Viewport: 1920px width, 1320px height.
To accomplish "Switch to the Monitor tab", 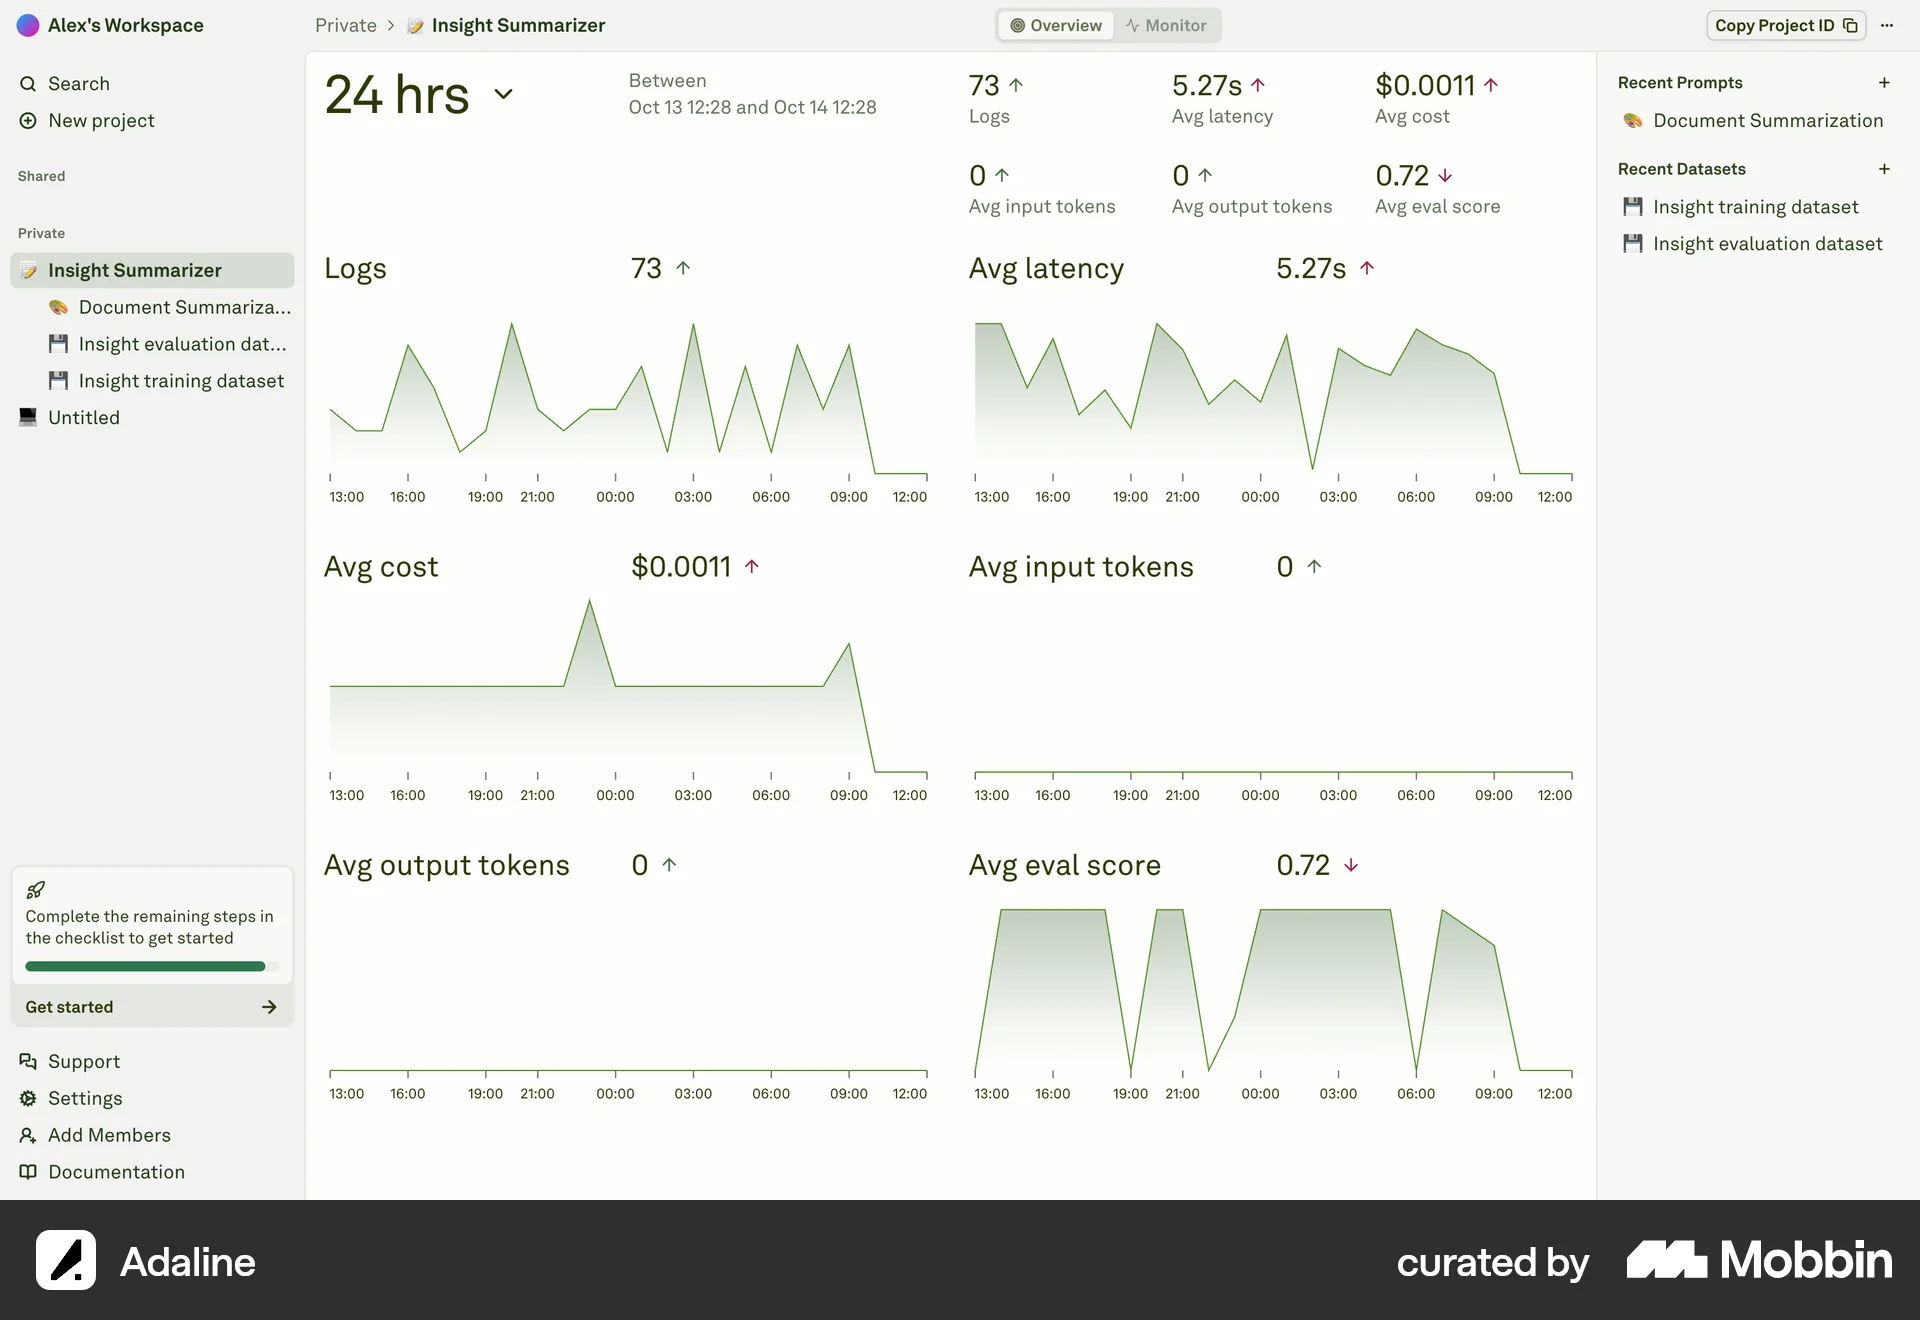I will 1165,26.
